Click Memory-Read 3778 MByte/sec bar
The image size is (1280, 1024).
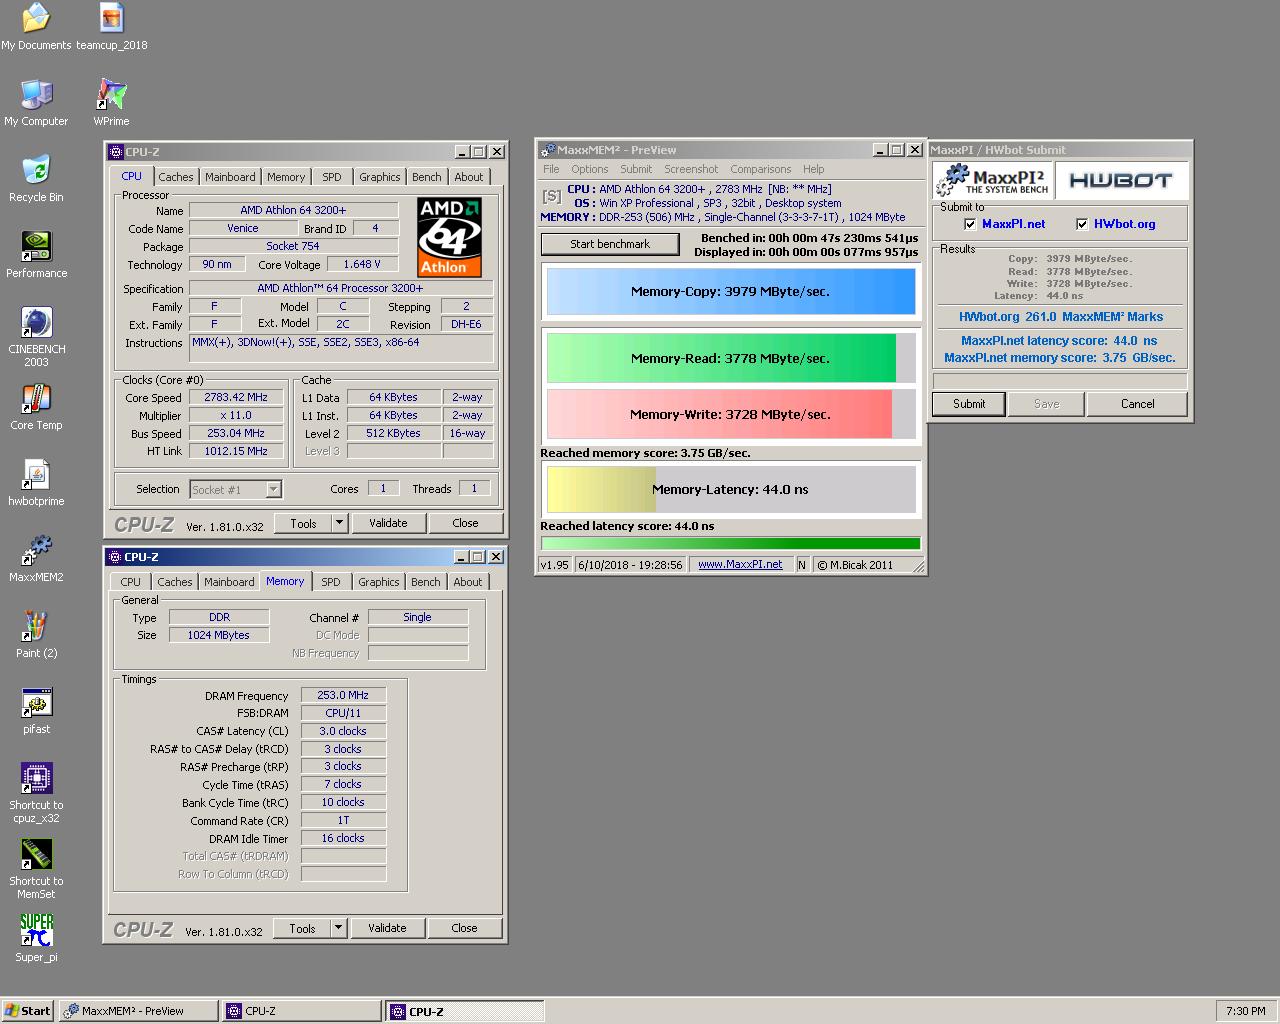click(730, 358)
